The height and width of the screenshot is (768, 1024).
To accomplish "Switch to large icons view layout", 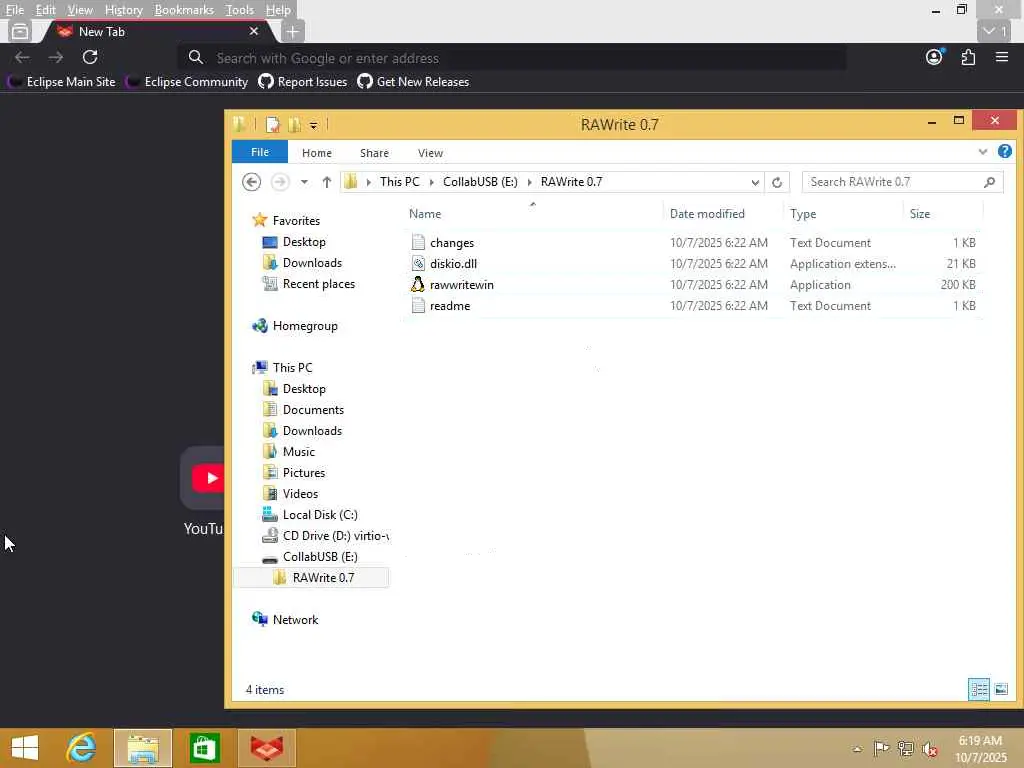I will pyautogui.click(x=1001, y=690).
